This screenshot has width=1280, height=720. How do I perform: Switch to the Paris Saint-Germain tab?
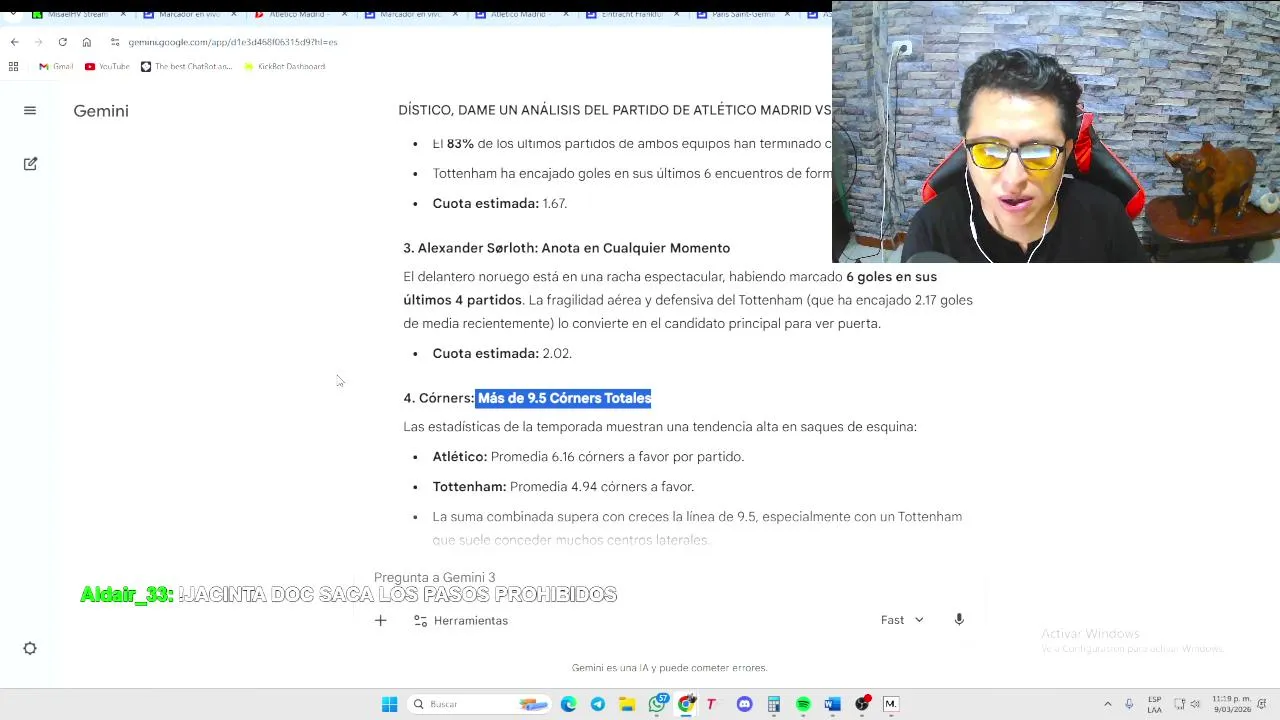742,14
